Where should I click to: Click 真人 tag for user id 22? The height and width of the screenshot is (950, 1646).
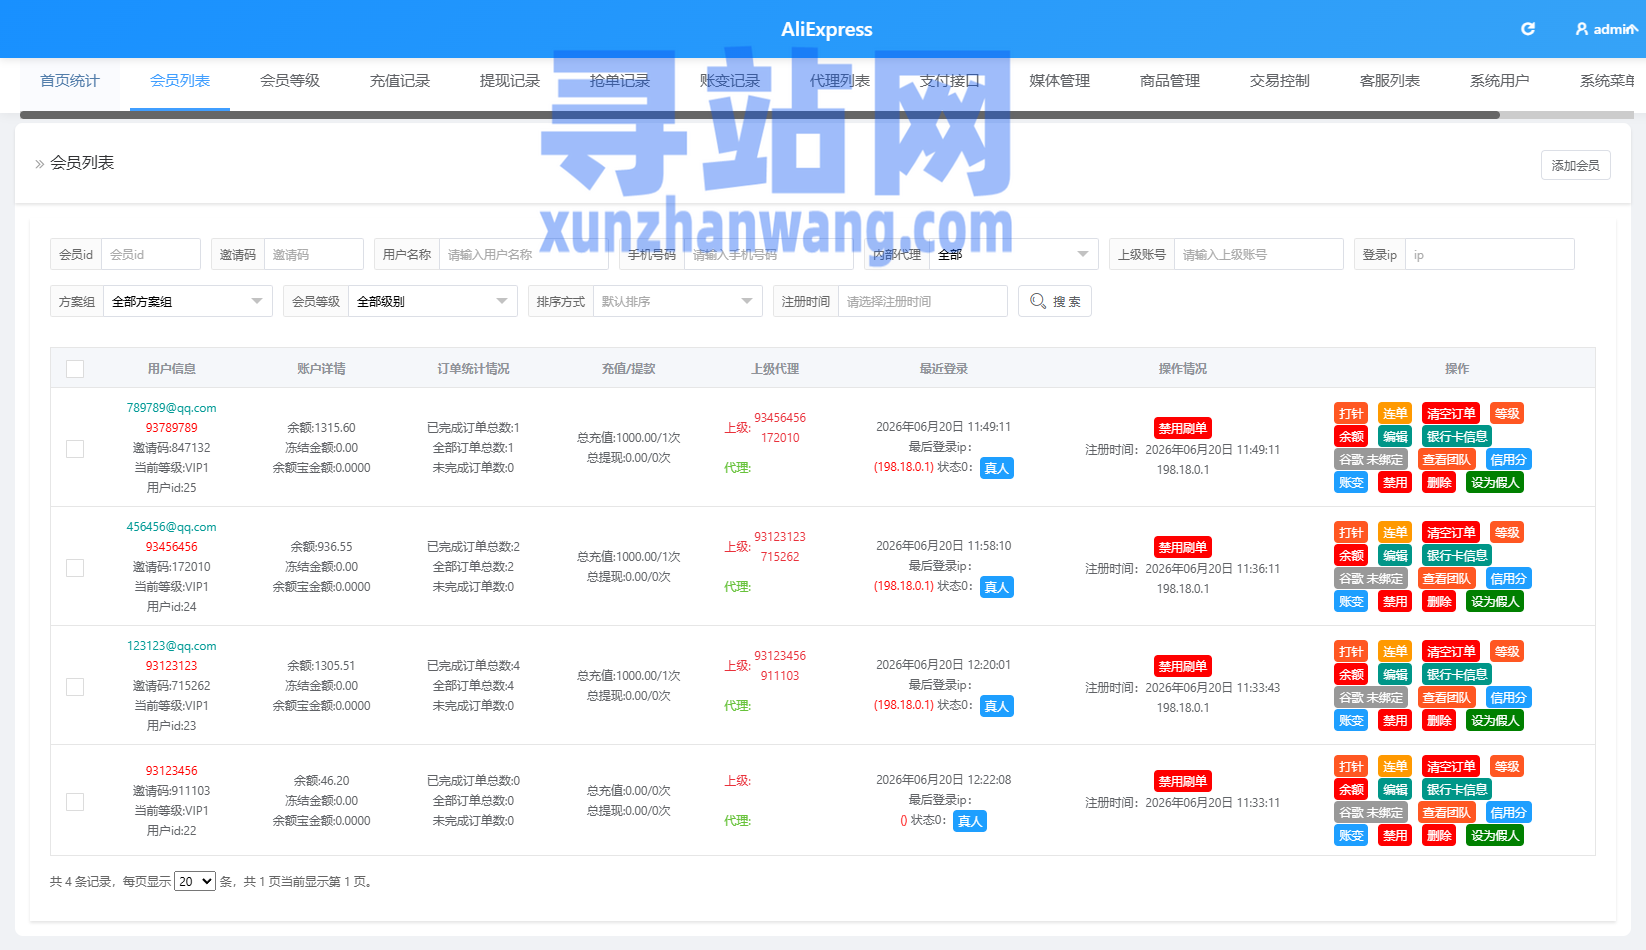click(x=970, y=821)
